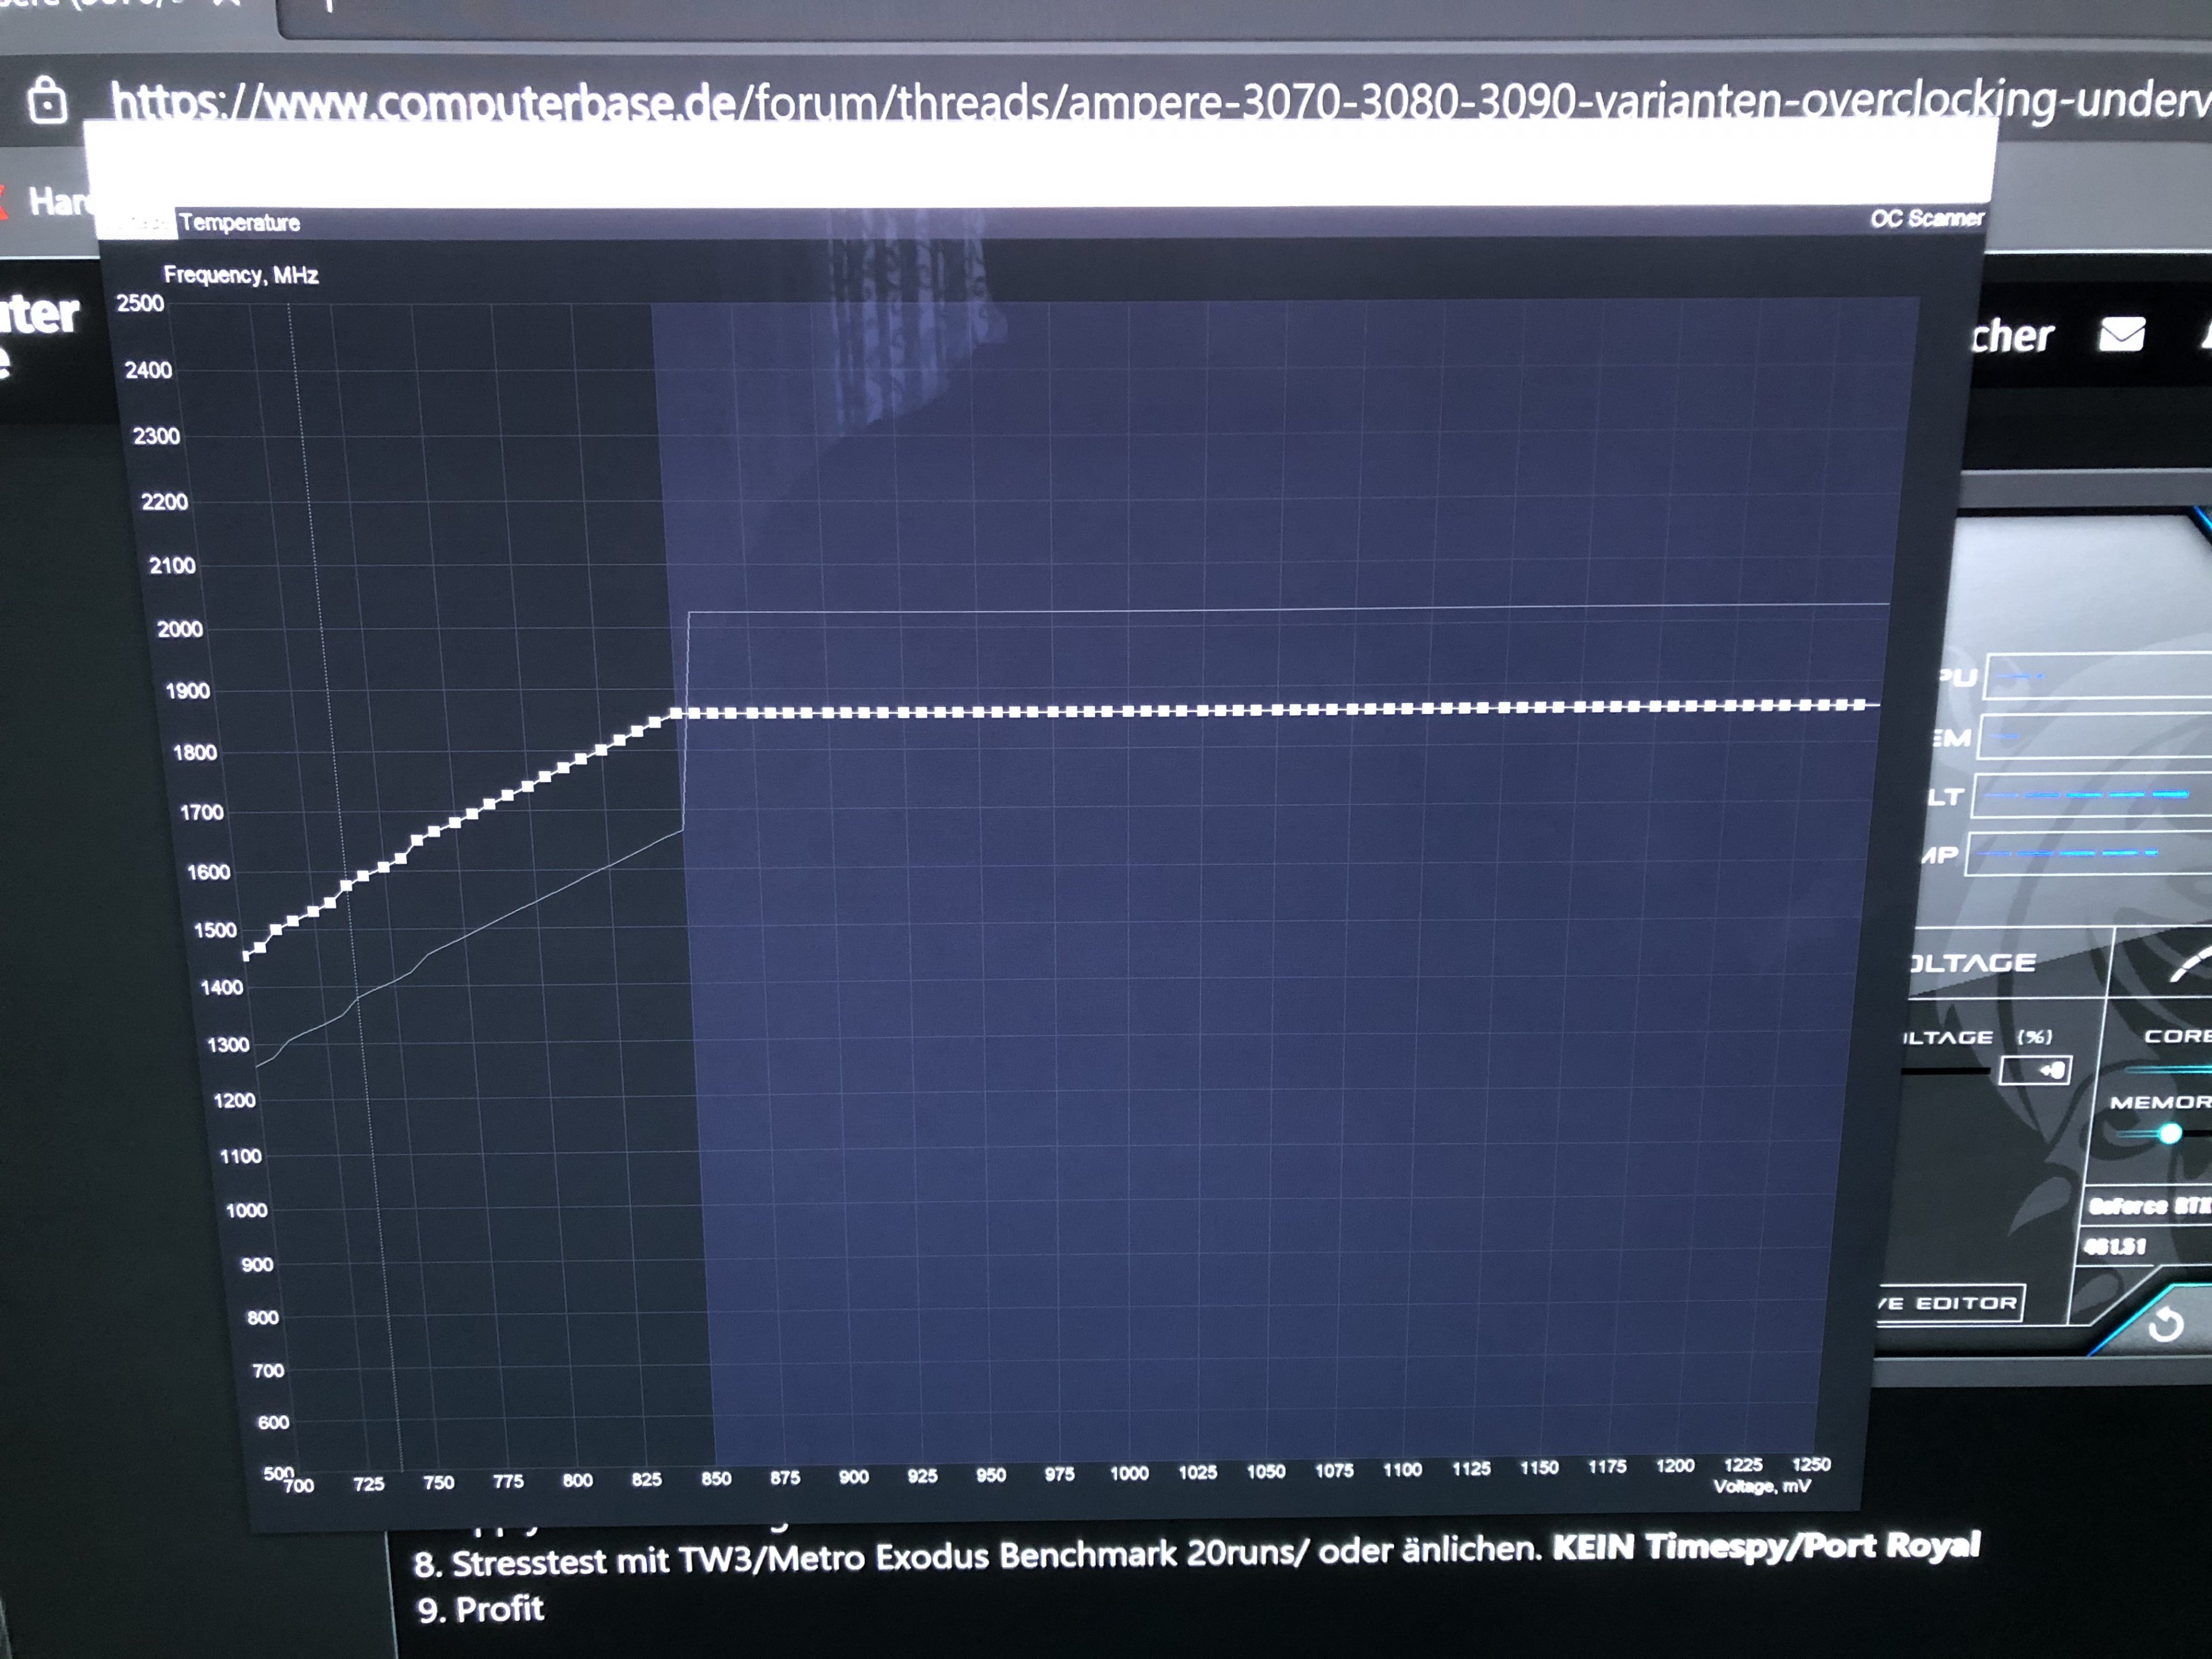Switch to the Temperature tab
This screenshot has width=2212, height=1659.
pos(240,222)
